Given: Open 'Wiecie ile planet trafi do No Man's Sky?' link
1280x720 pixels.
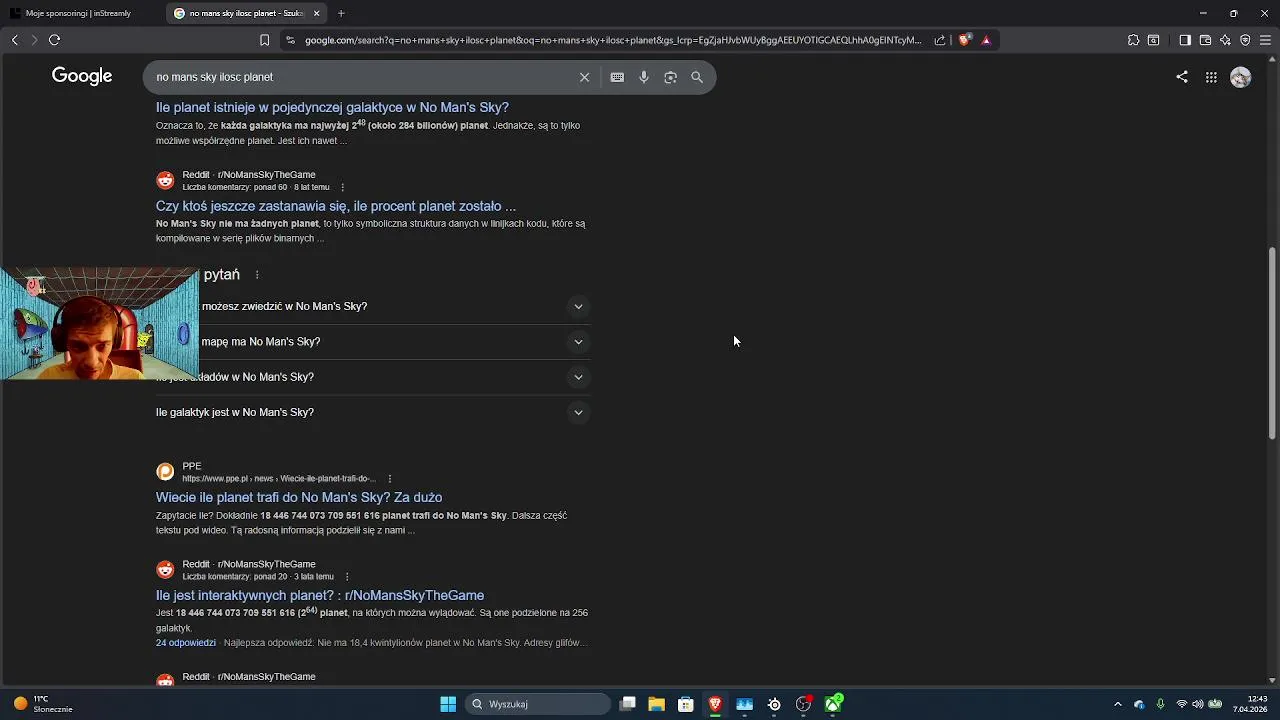Looking at the screenshot, I should click(x=299, y=497).
